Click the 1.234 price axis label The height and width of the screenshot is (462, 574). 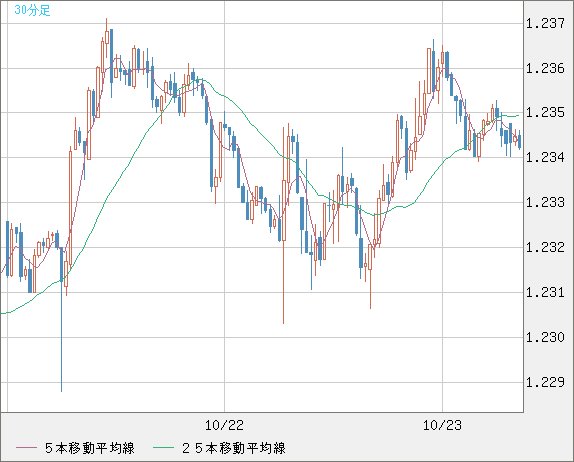pos(545,157)
